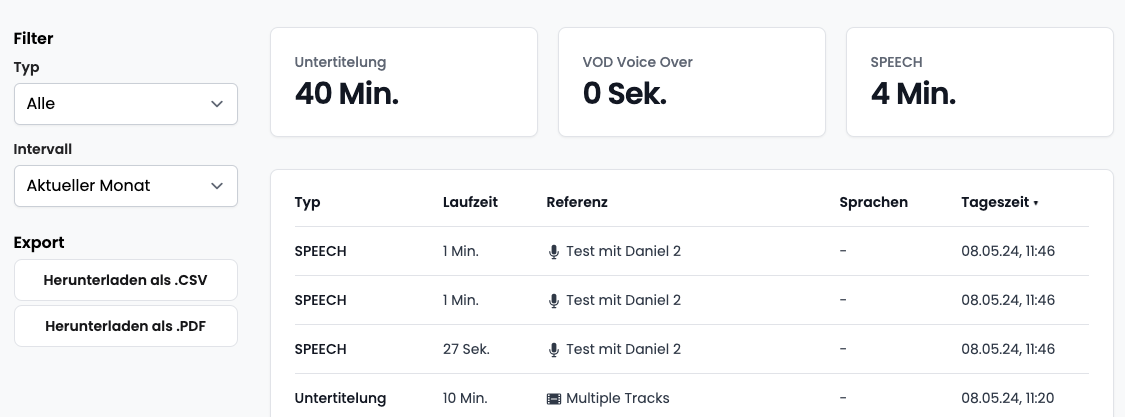Click chevron arrow in the Typ selector

click(x=217, y=104)
